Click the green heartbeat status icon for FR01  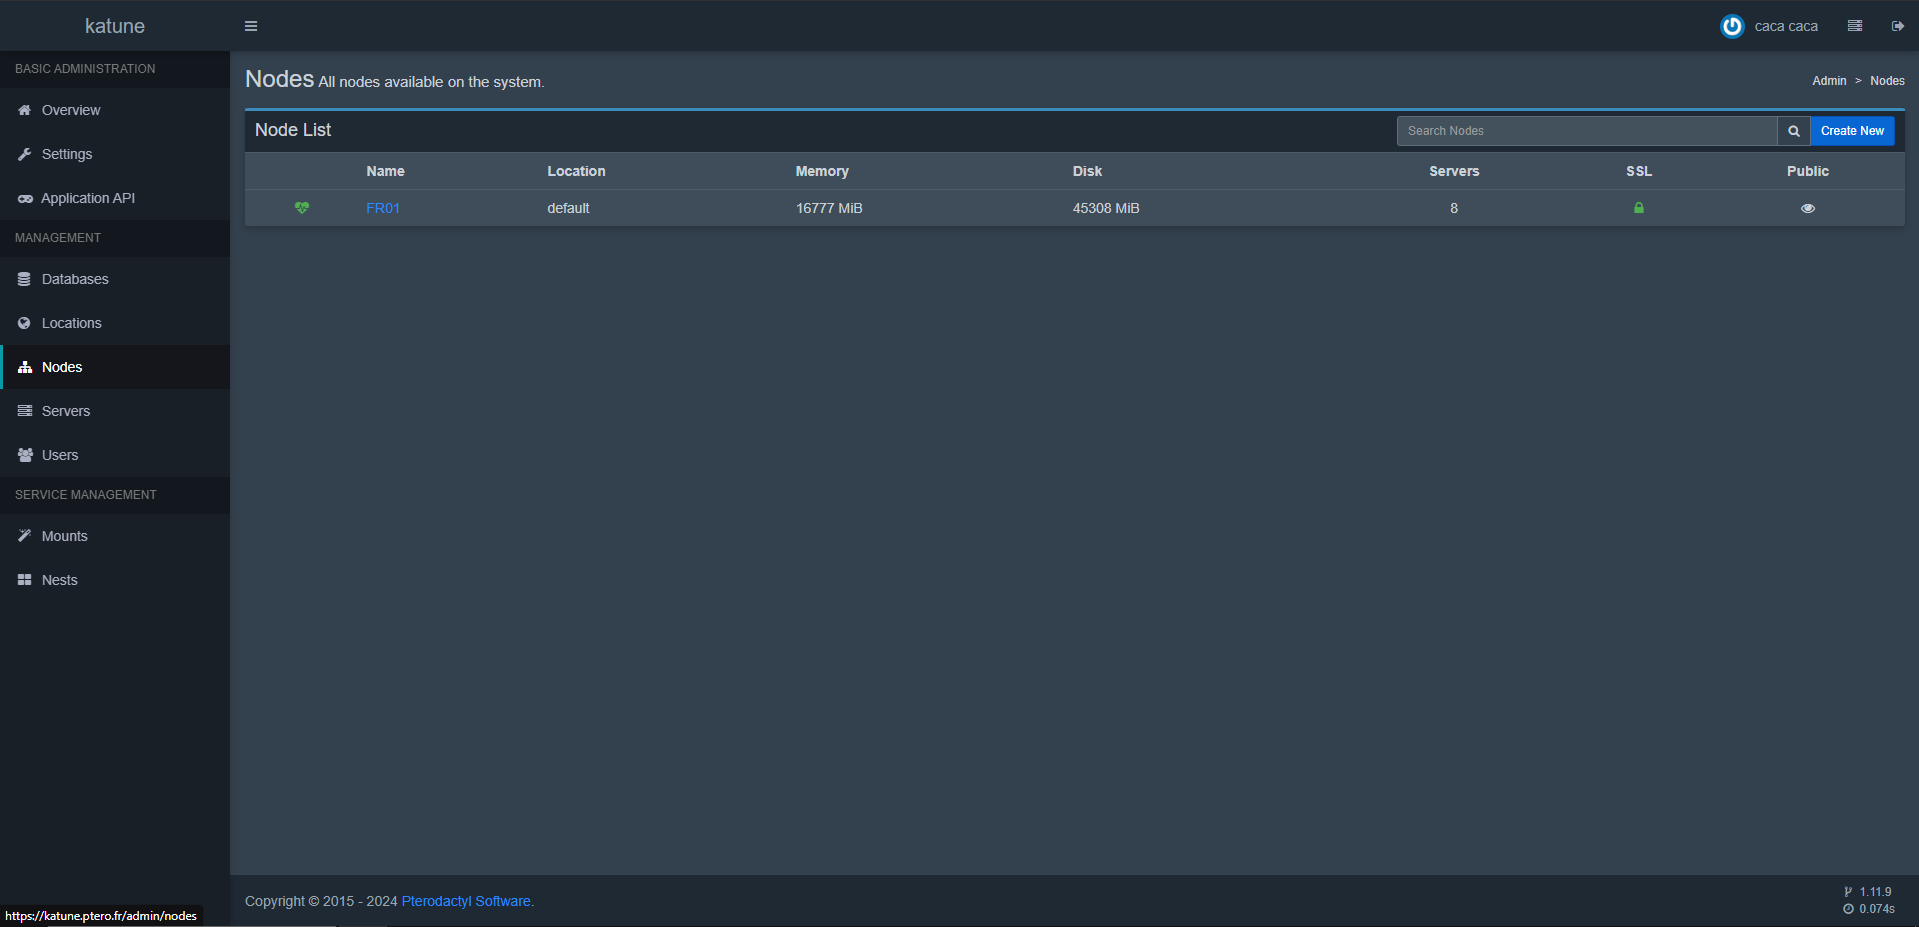click(x=302, y=208)
